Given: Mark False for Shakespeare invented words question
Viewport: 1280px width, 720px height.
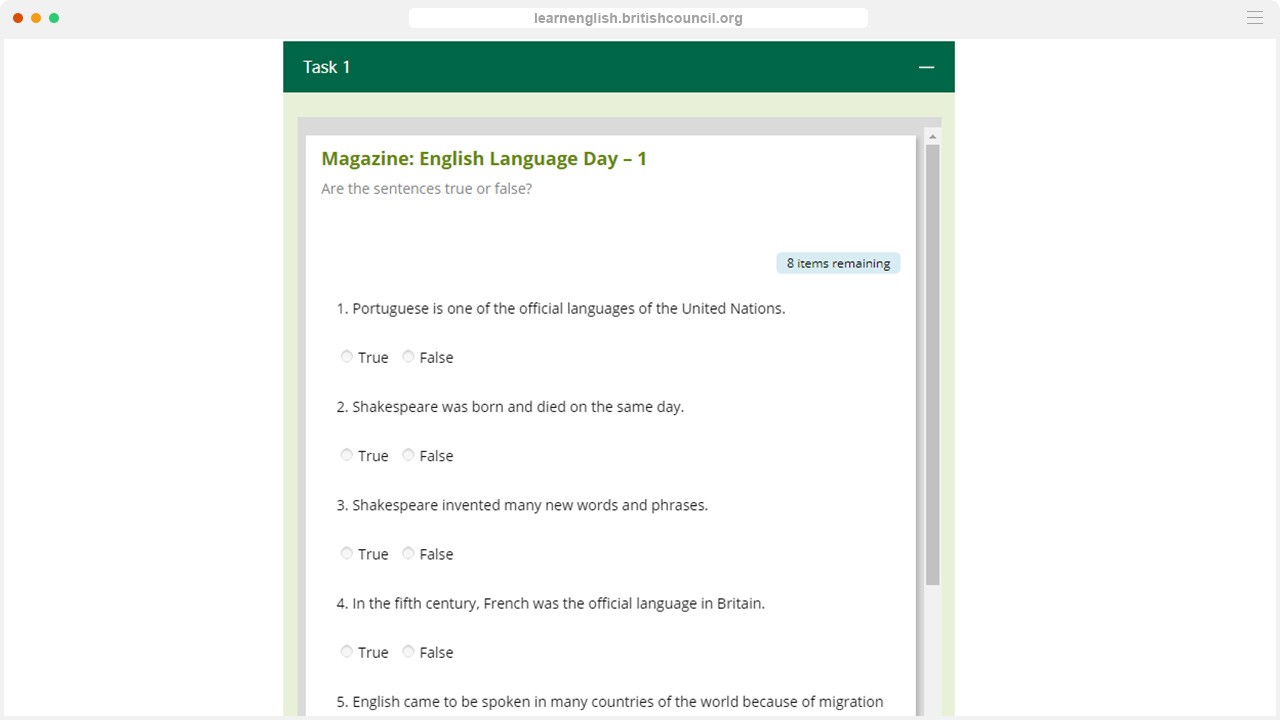Looking at the screenshot, I should [x=408, y=553].
